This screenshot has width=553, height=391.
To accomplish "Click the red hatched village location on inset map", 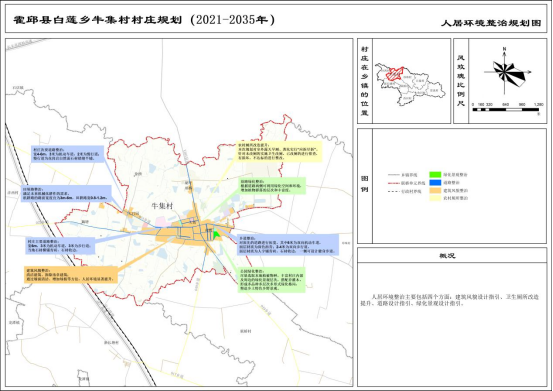I will point(394,73).
